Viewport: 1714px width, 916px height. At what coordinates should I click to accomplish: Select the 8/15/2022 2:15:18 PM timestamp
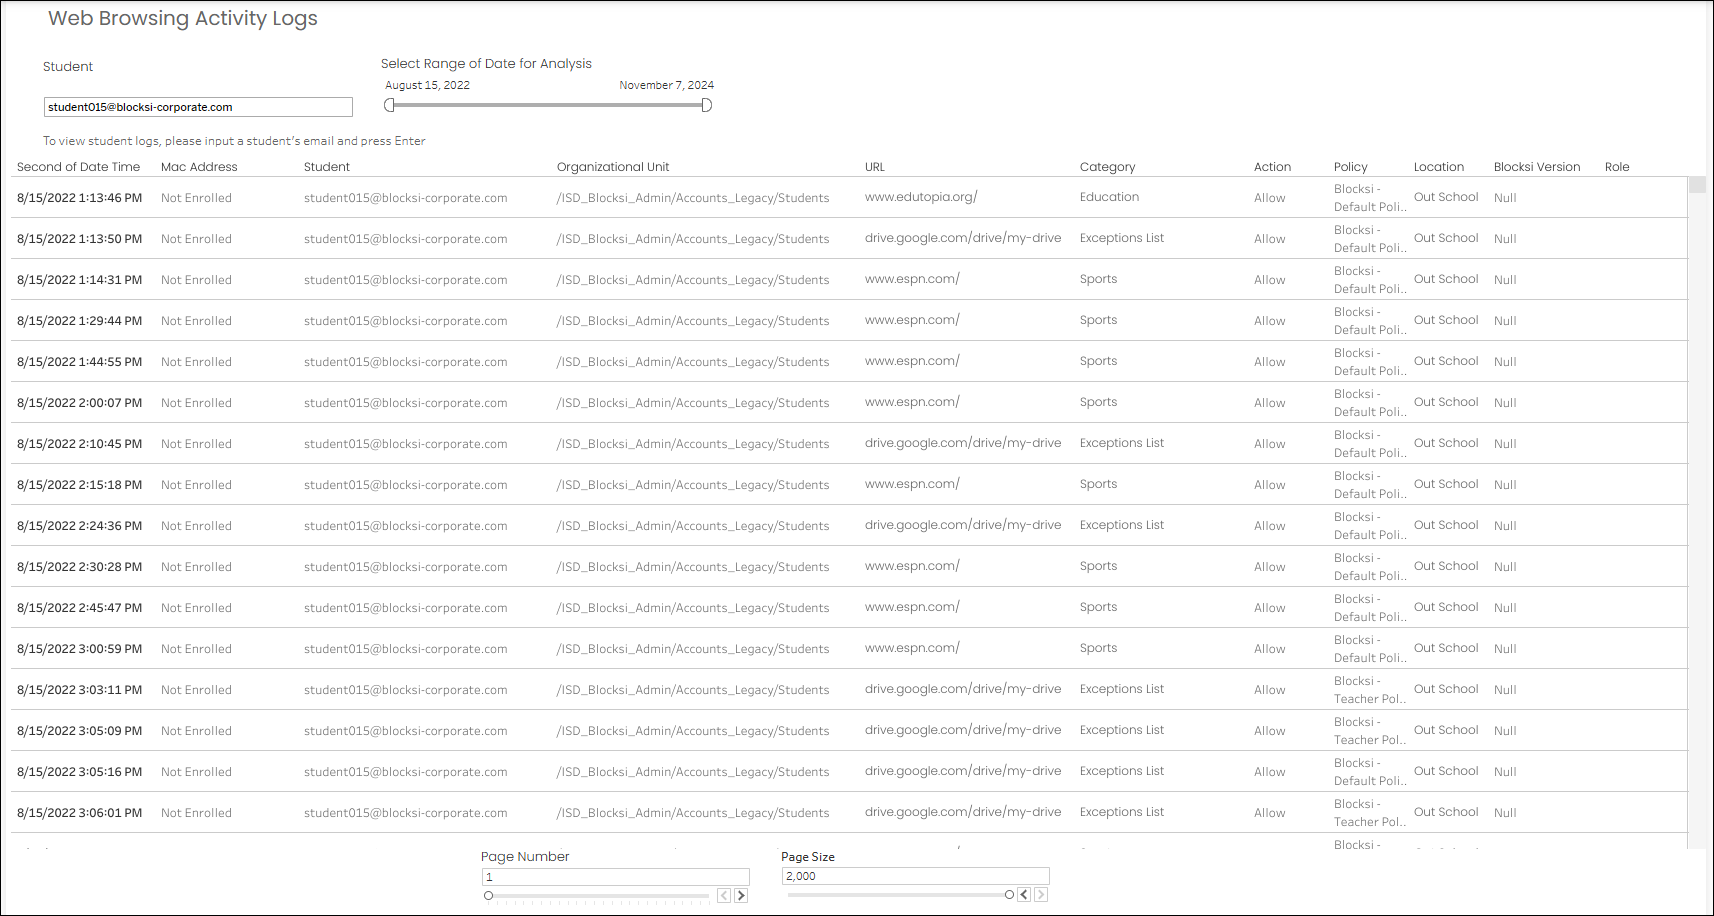point(79,485)
